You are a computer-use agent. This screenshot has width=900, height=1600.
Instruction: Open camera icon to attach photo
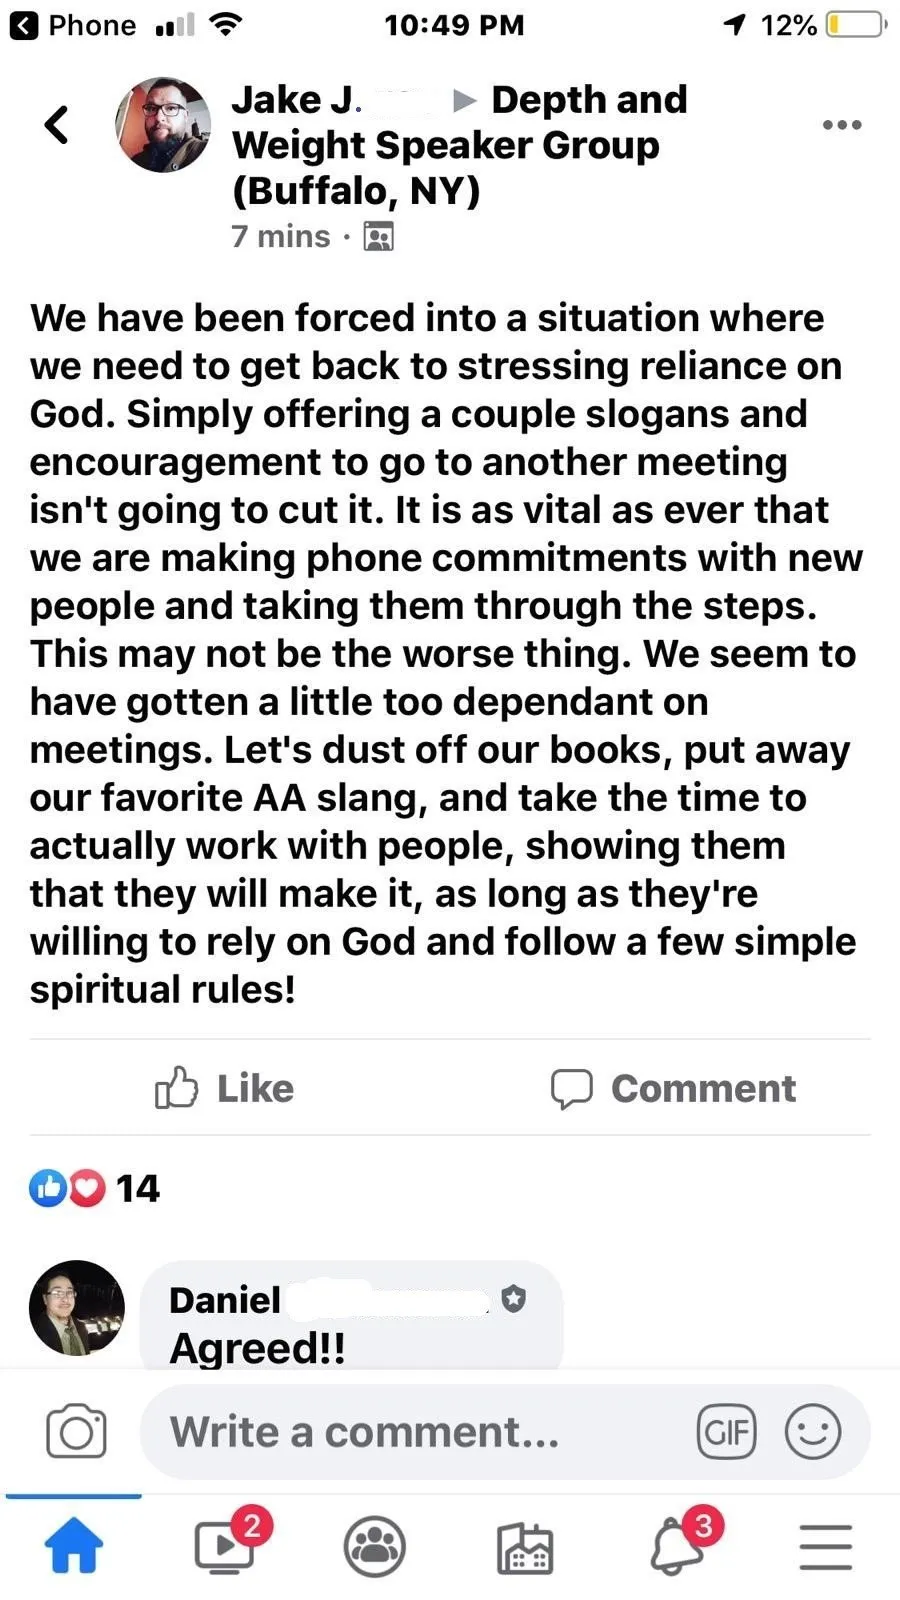click(76, 1432)
